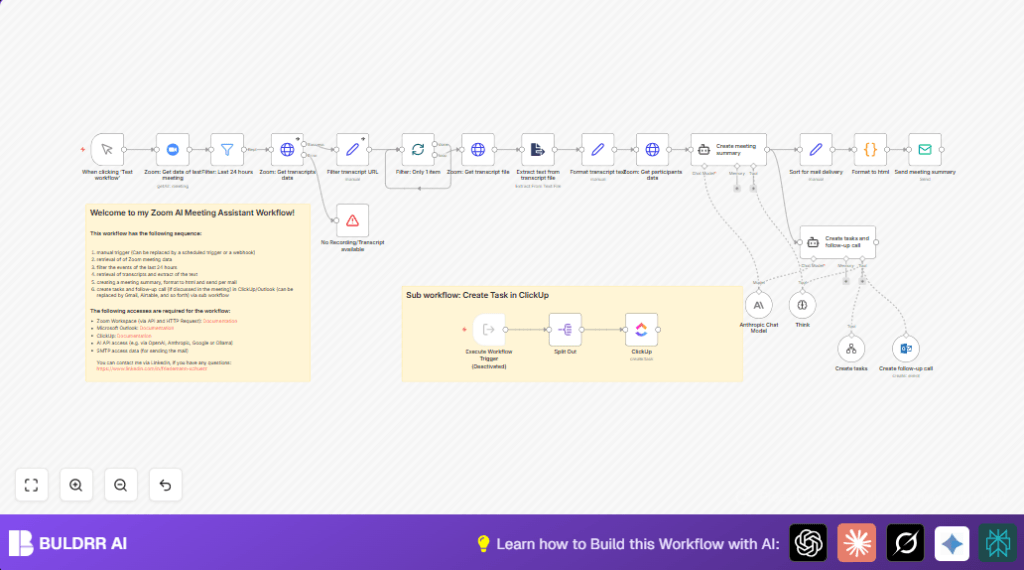This screenshot has width=1024, height=570.
Task: Select the 'Create meeting summary' agent node
Action: point(729,150)
